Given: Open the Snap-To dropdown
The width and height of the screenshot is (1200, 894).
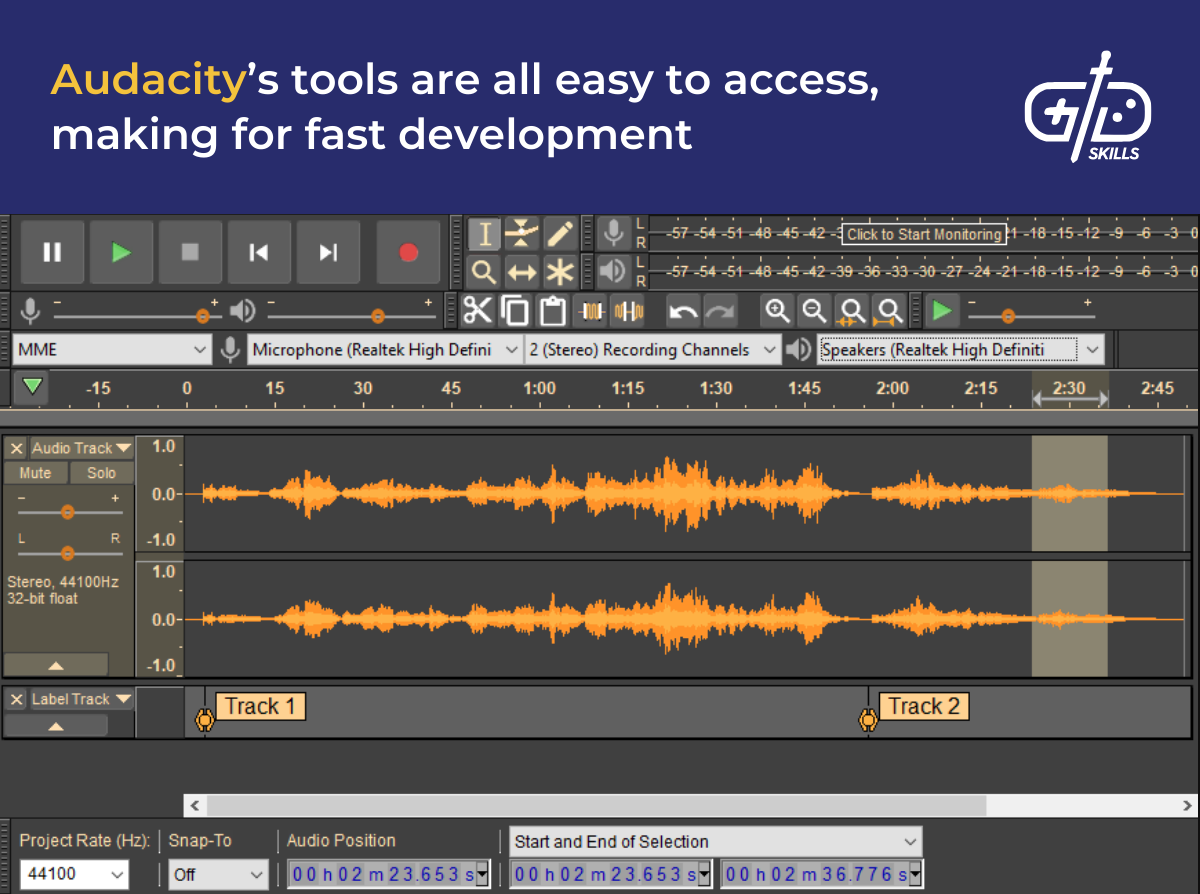Looking at the screenshot, I should pyautogui.click(x=217, y=874).
